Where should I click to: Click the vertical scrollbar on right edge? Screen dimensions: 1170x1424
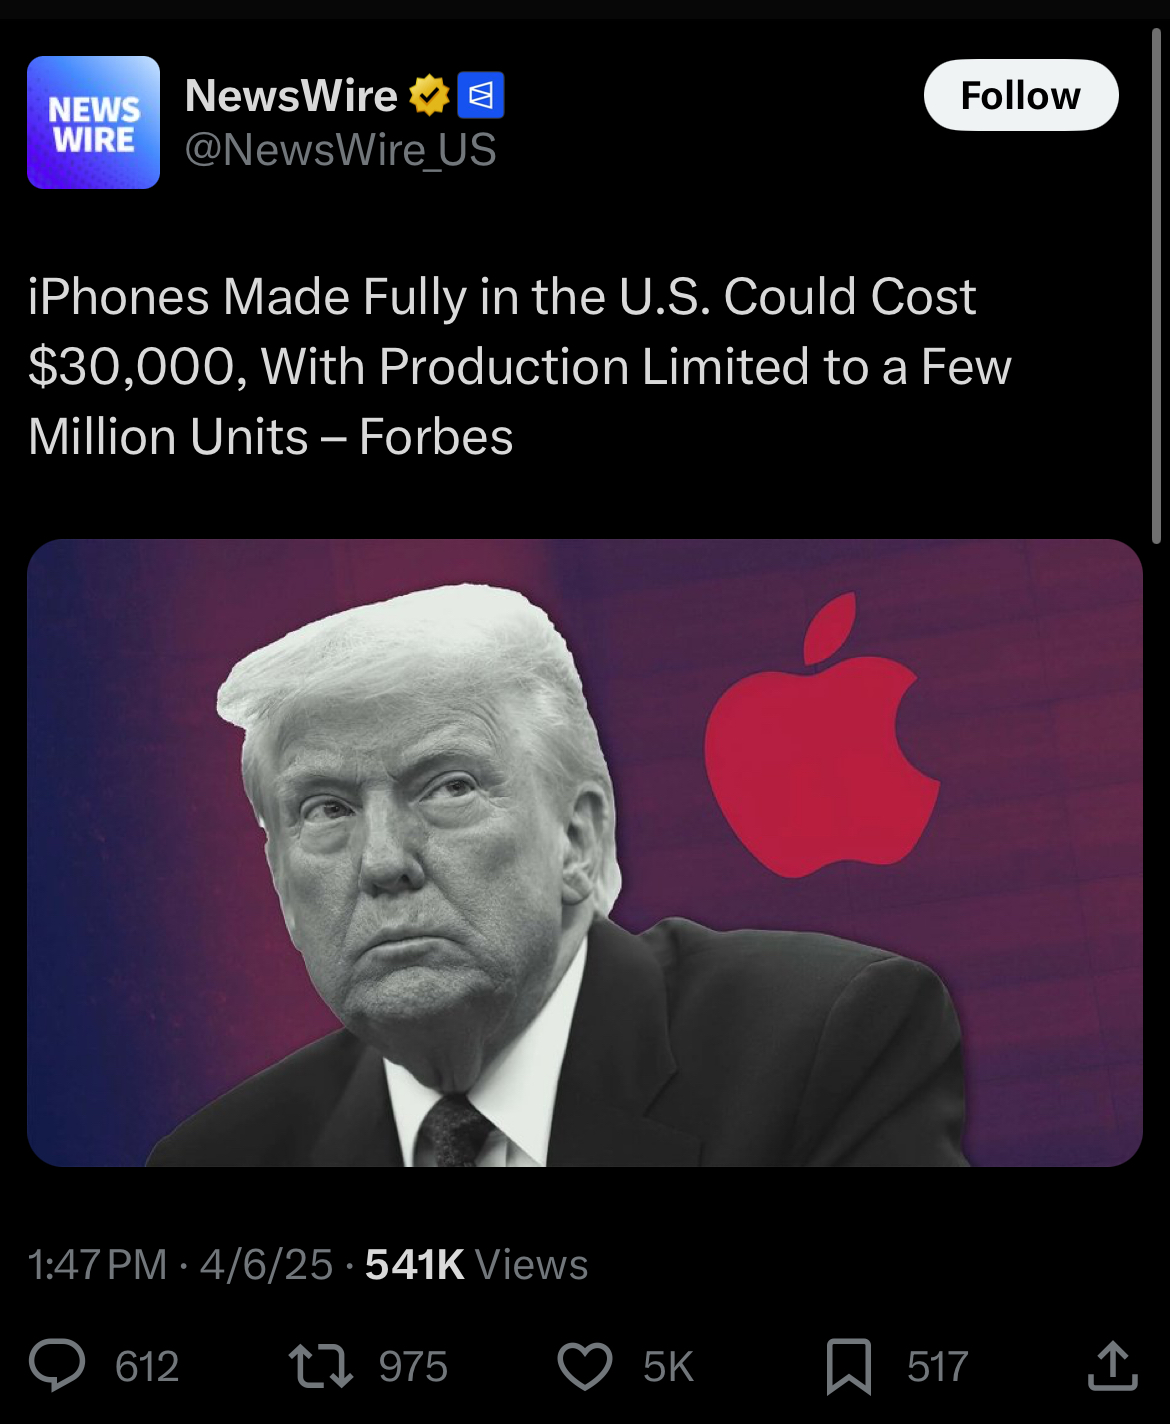1157,286
